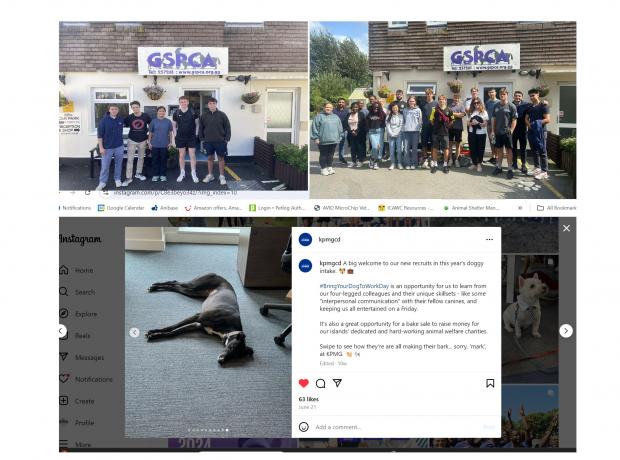
Task: Open the three-dot post options menu
Action: tap(489, 239)
